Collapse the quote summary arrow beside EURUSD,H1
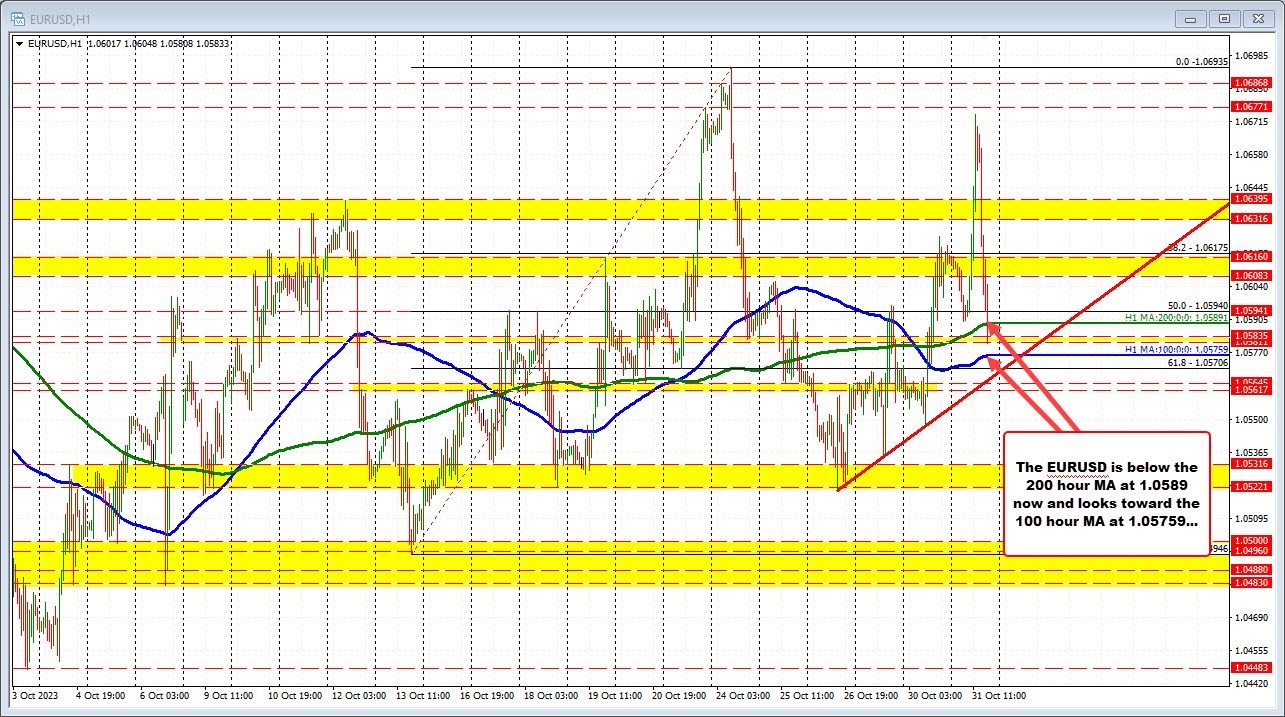1285x717 pixels. pyautogui.click(x=19, y=43)
